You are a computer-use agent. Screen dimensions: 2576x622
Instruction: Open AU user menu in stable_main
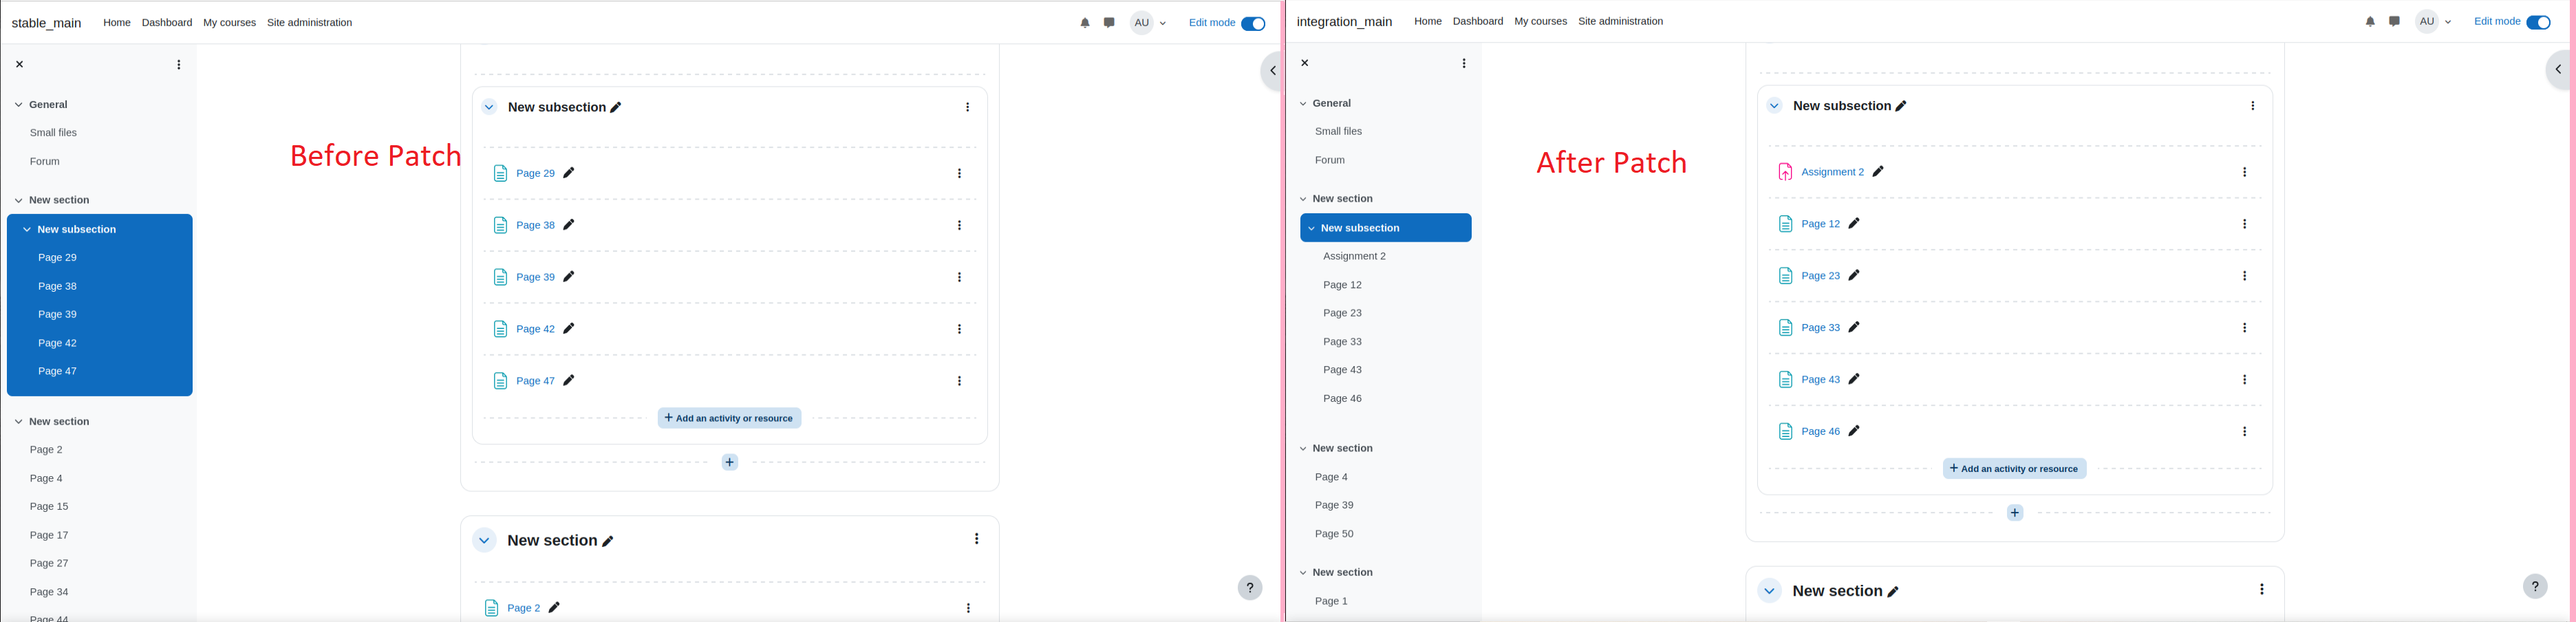(1149, 23)
